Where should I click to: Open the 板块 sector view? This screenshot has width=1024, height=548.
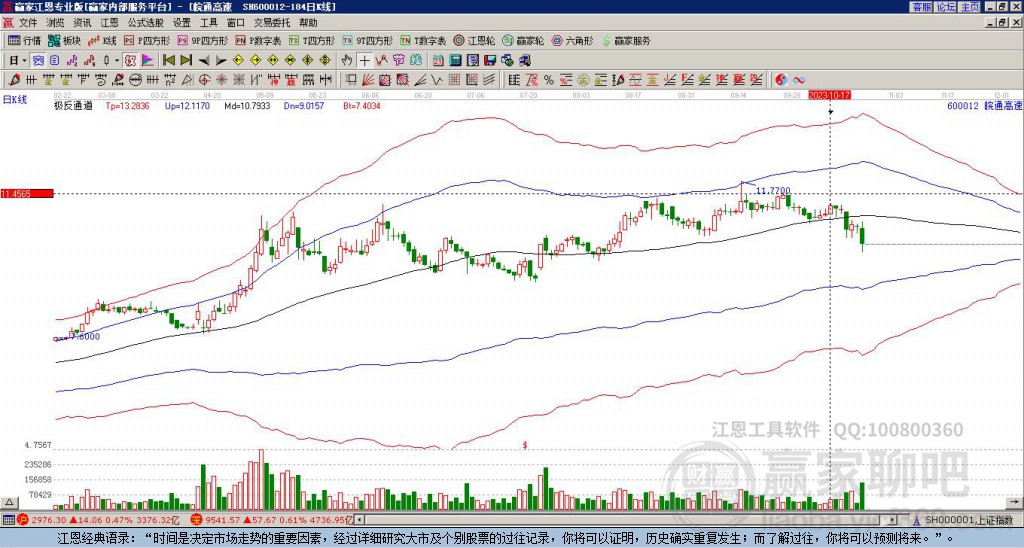tap(64, 40)
